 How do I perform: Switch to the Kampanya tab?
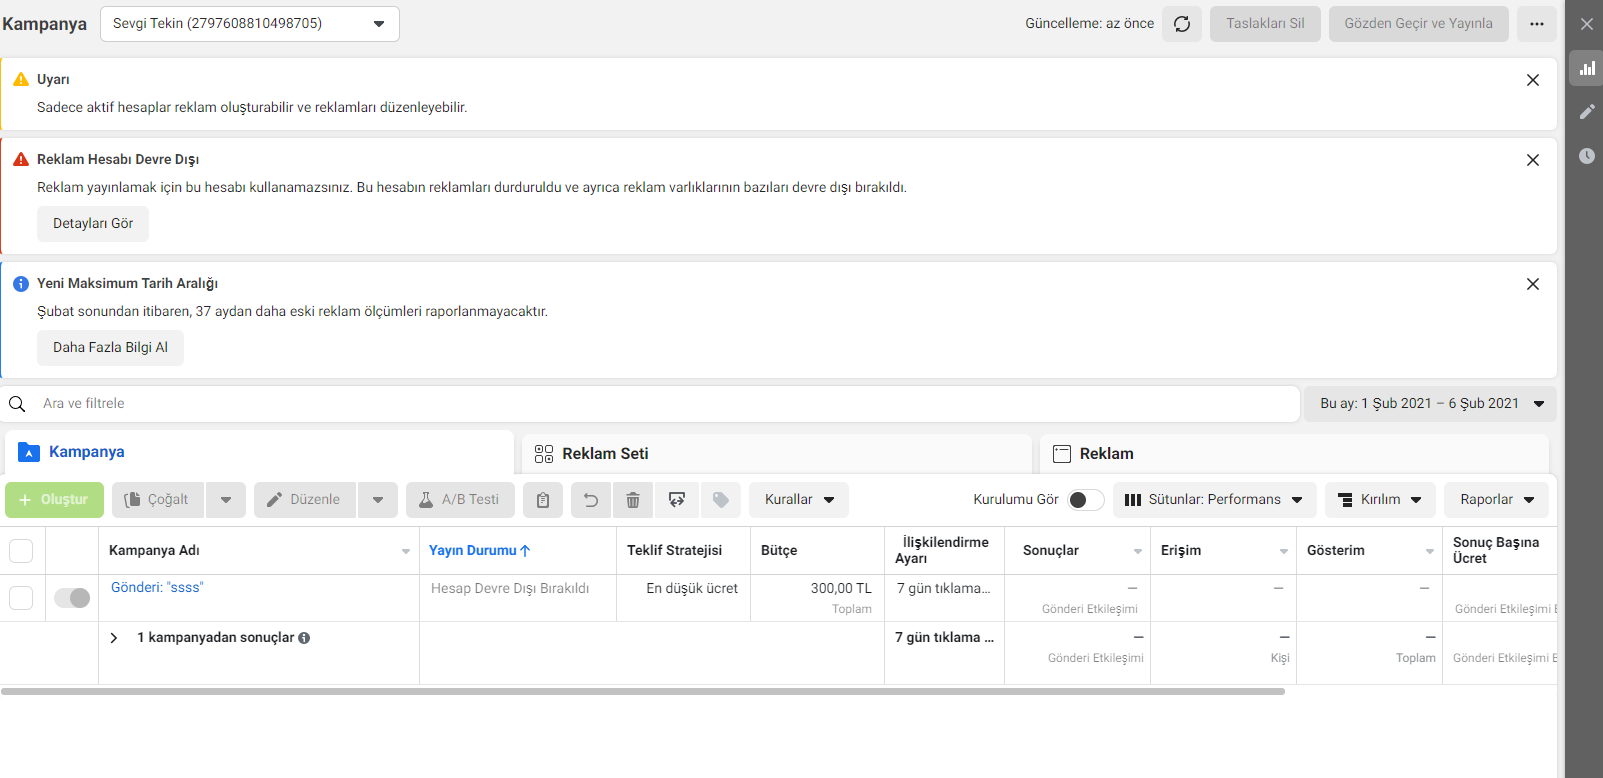coord(259,452)
